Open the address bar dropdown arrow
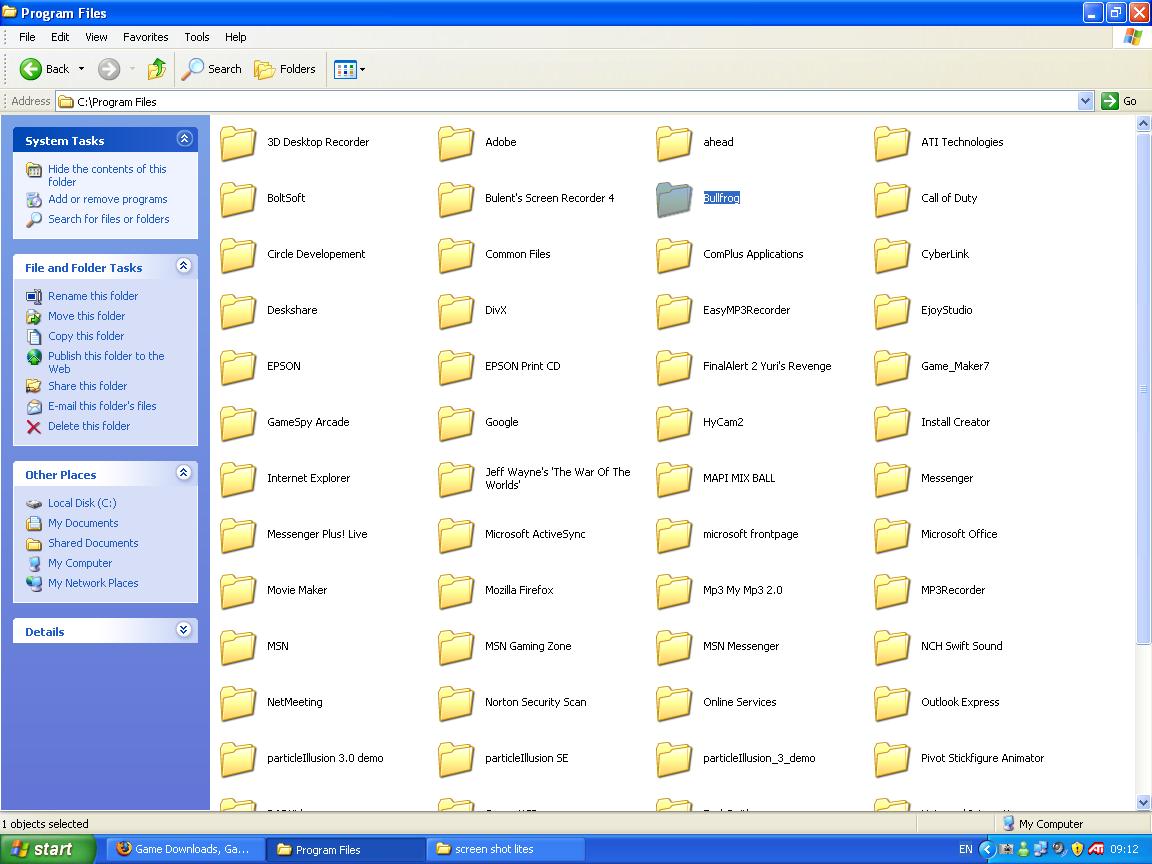Viewport: 1152px width, 864px height. 1085,101
